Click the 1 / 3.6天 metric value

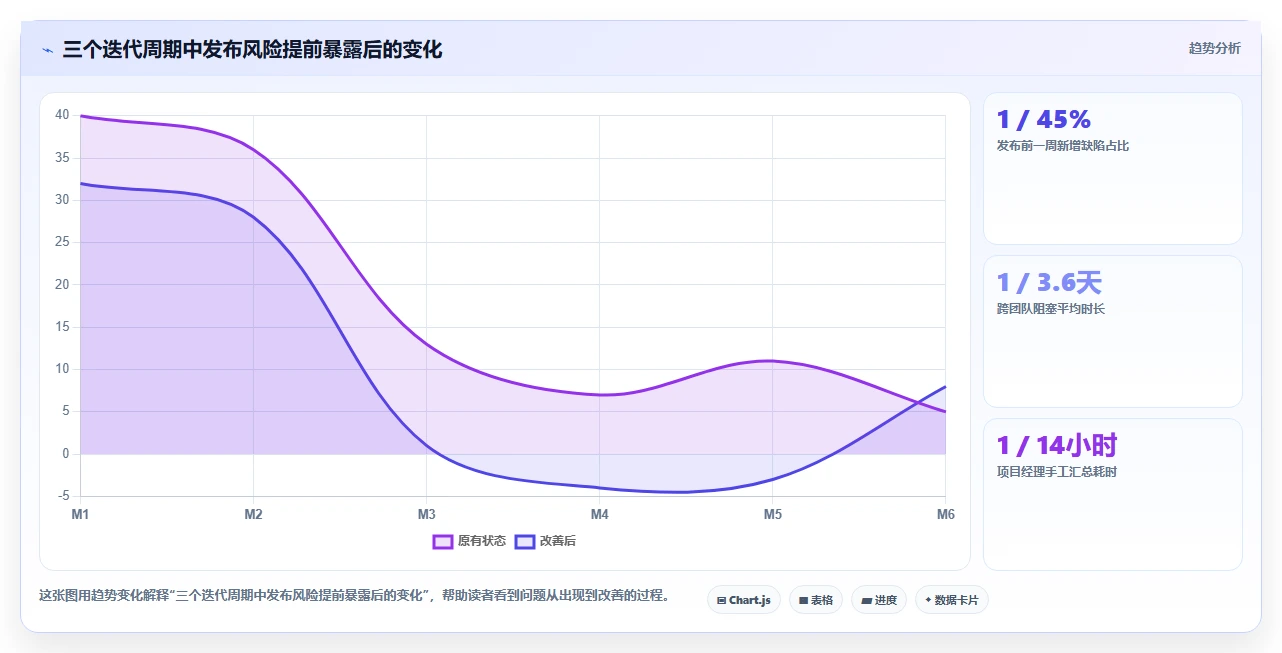tap(1049, 283)
